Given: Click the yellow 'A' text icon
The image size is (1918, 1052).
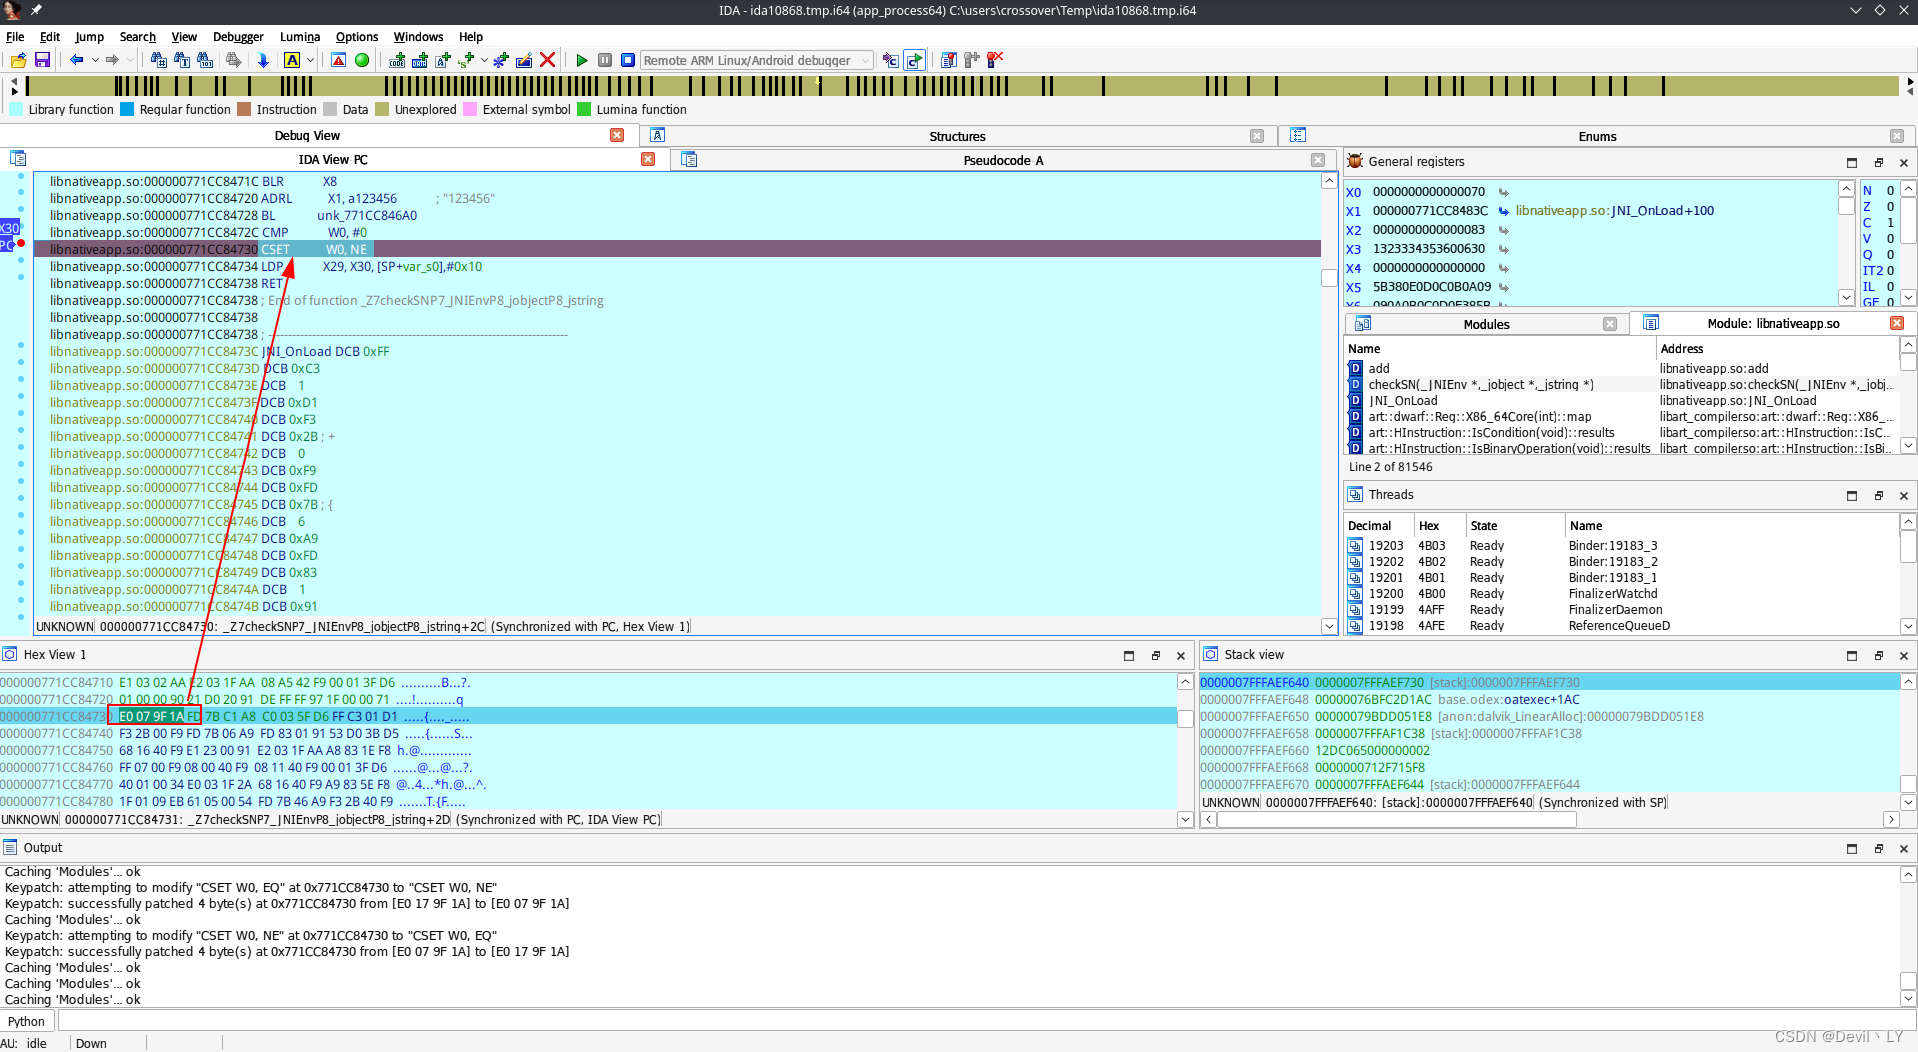Looking at the screenshot, I should click(292, 60).
